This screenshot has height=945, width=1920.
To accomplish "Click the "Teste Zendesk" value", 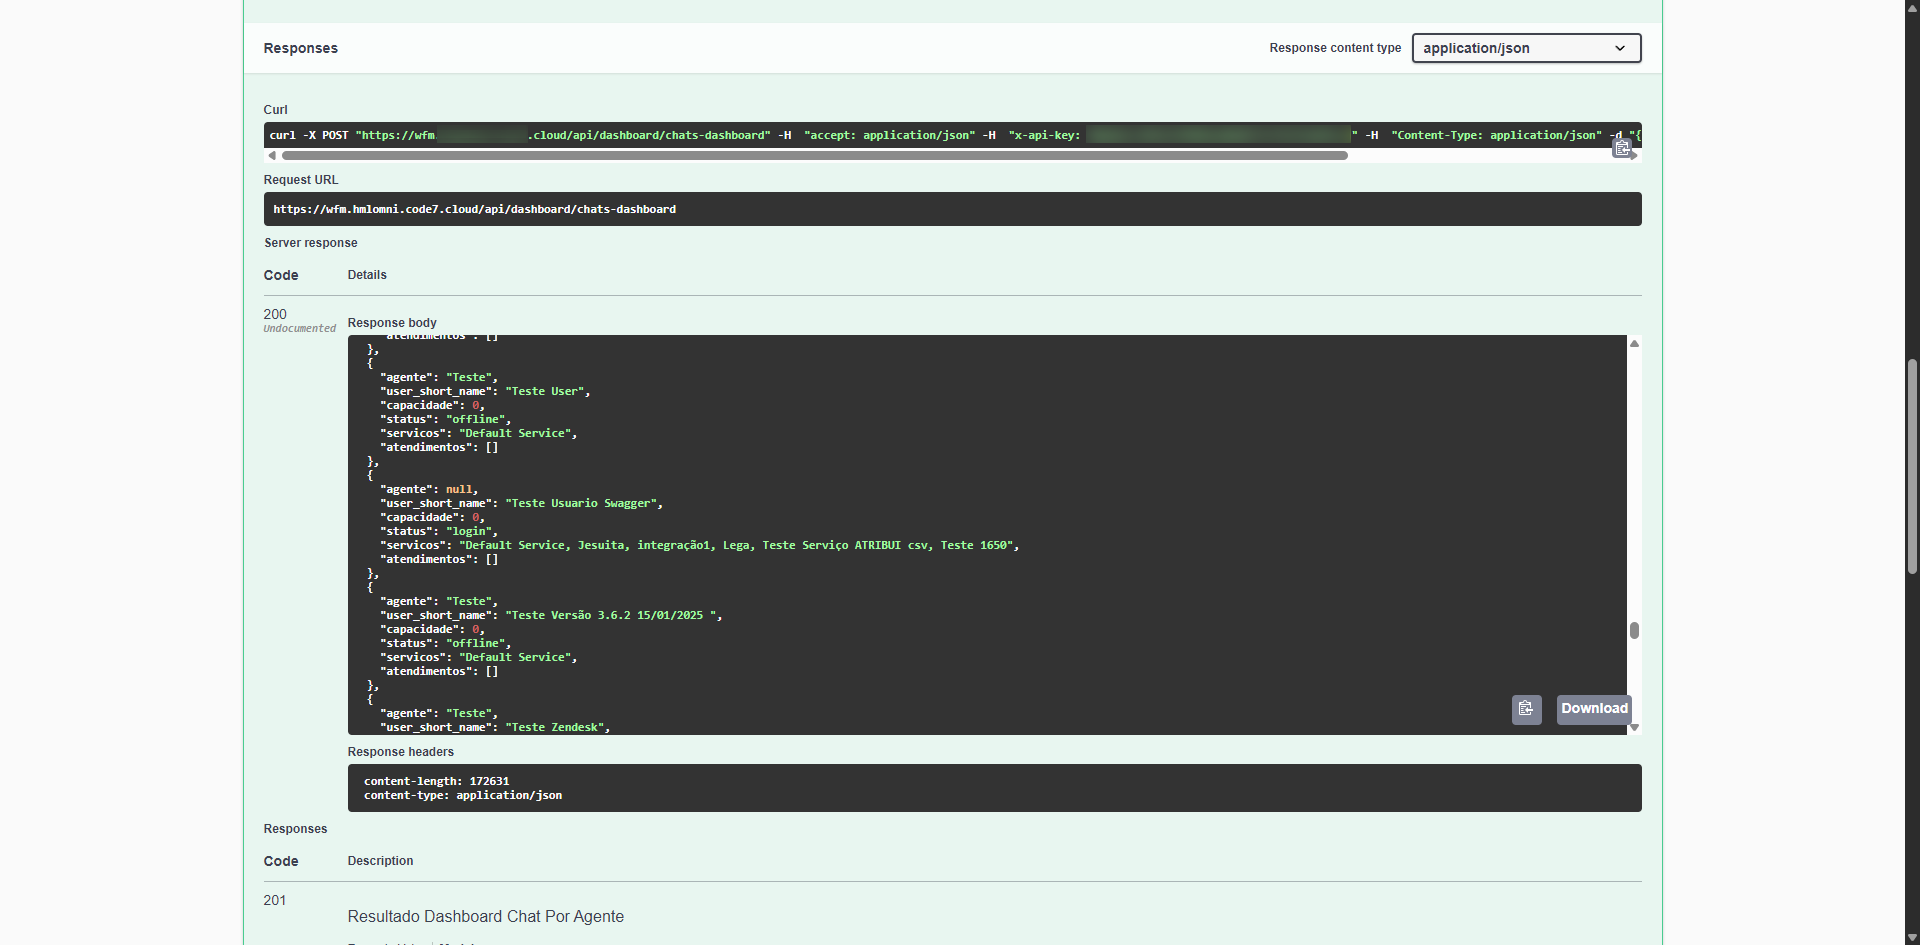I will pyautogui.click(x=555, y=728).
